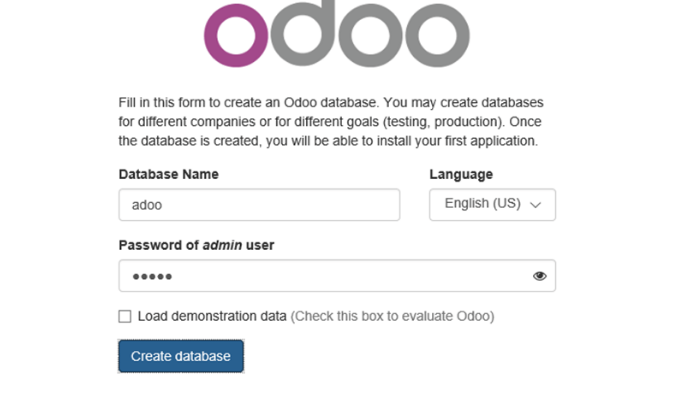The height and width of the screenshot is (400, 682).
Task: Click the word 'admin' in password label
Action: click(x=225, y=245)
